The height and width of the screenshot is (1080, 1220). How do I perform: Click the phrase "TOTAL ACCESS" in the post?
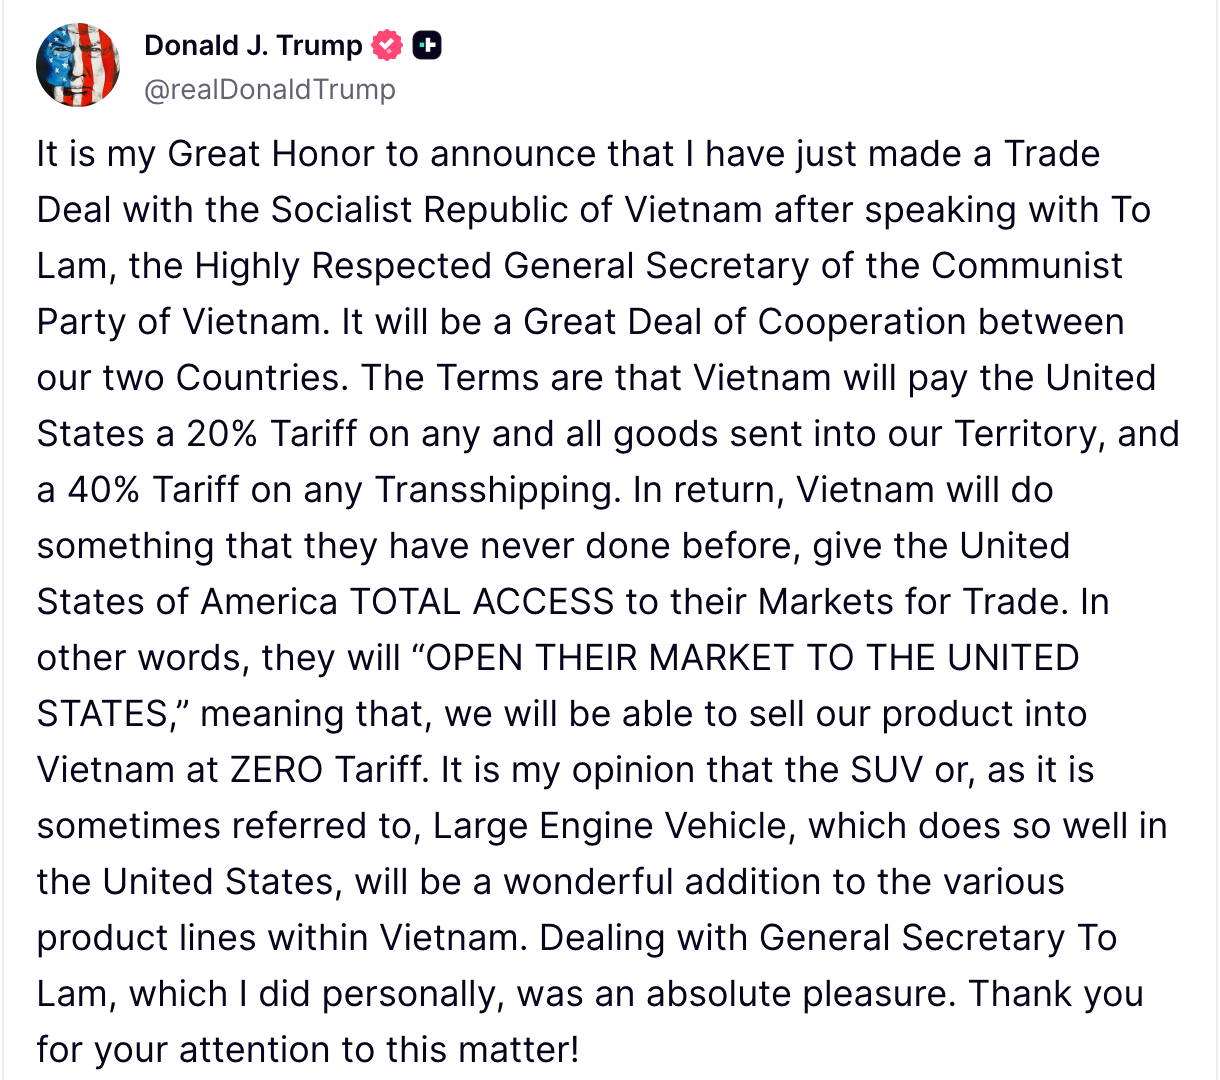click(x=481, y=602)
